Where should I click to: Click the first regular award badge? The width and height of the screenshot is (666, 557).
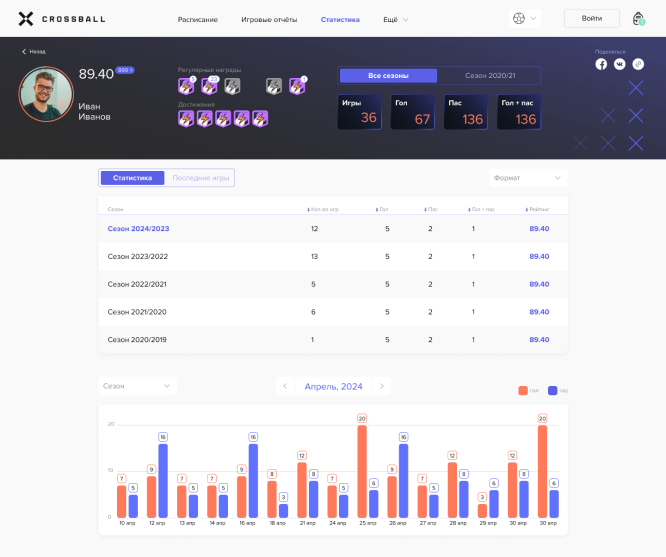pos(185,87)
